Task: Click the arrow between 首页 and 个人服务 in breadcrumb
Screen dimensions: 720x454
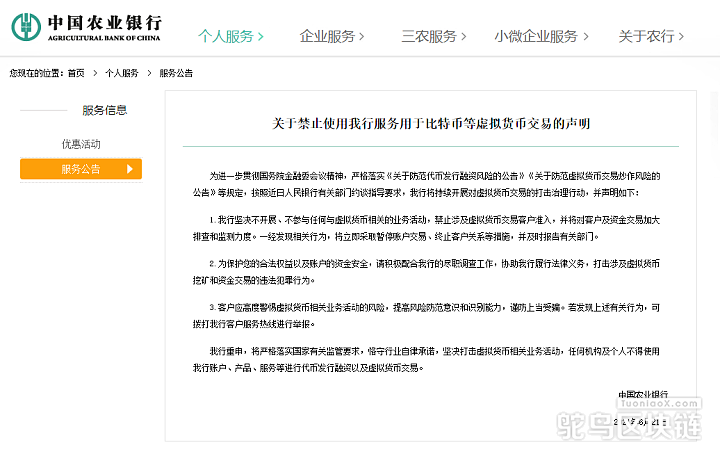Action: coord(95,73)
